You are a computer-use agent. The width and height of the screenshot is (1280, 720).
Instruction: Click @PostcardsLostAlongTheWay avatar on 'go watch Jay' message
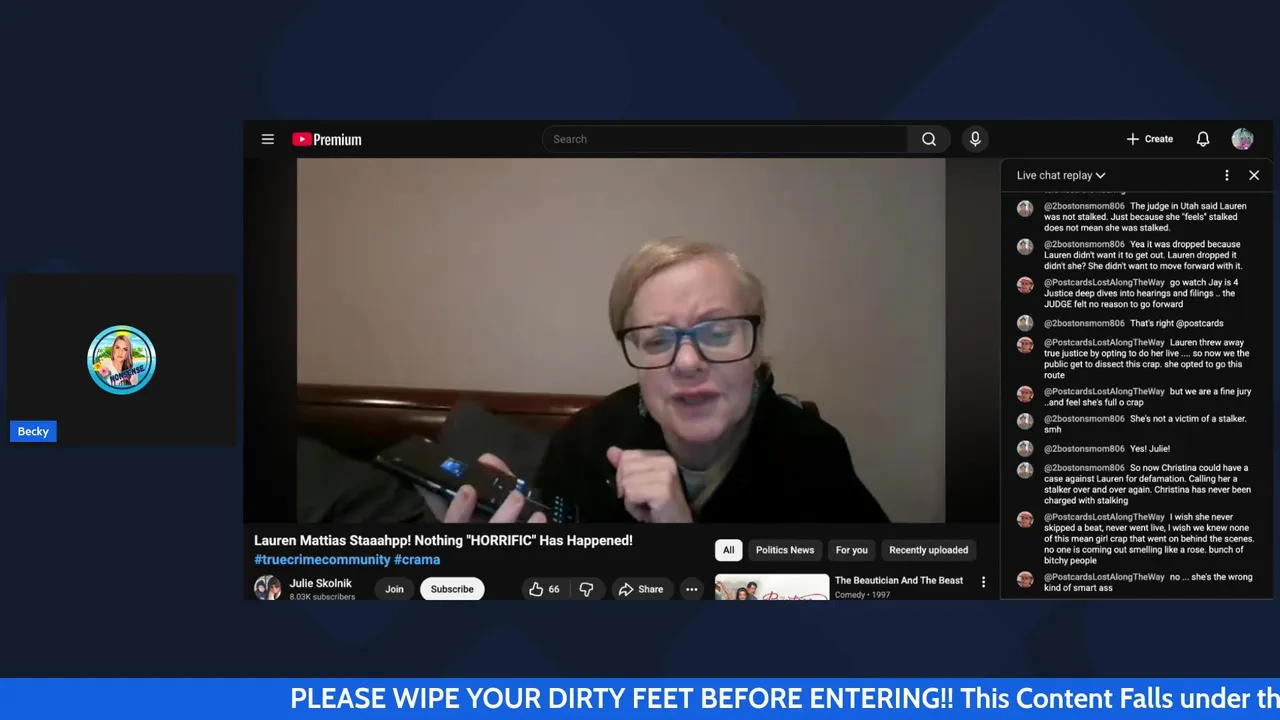[x=1025, y=285]
